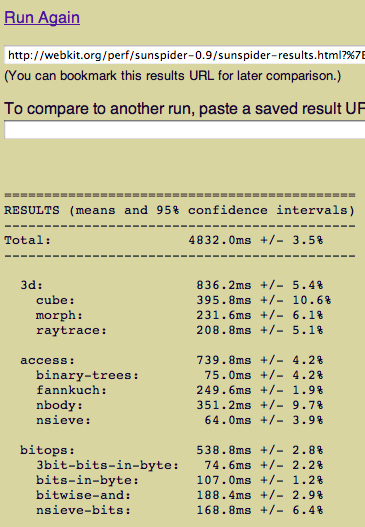The height and width of the screenshot is (527, 365).
Task: Select the results URL field with webkit.org address
Action: pos(185,55)
